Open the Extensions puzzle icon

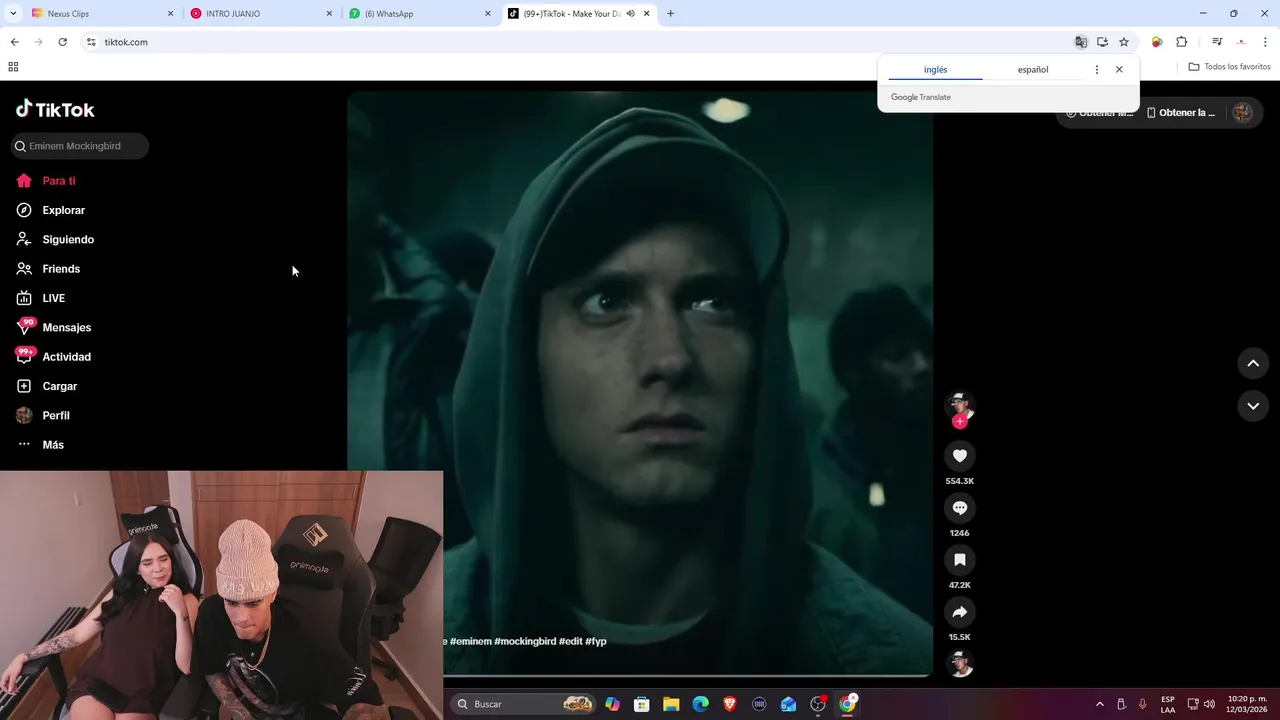tap(1181, 42)
